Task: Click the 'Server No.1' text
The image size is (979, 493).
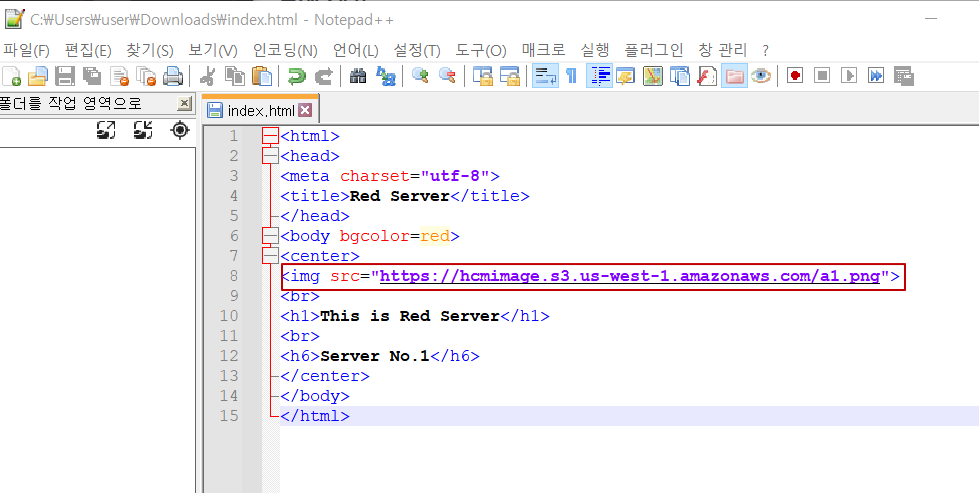Action: tap(375, 356)
